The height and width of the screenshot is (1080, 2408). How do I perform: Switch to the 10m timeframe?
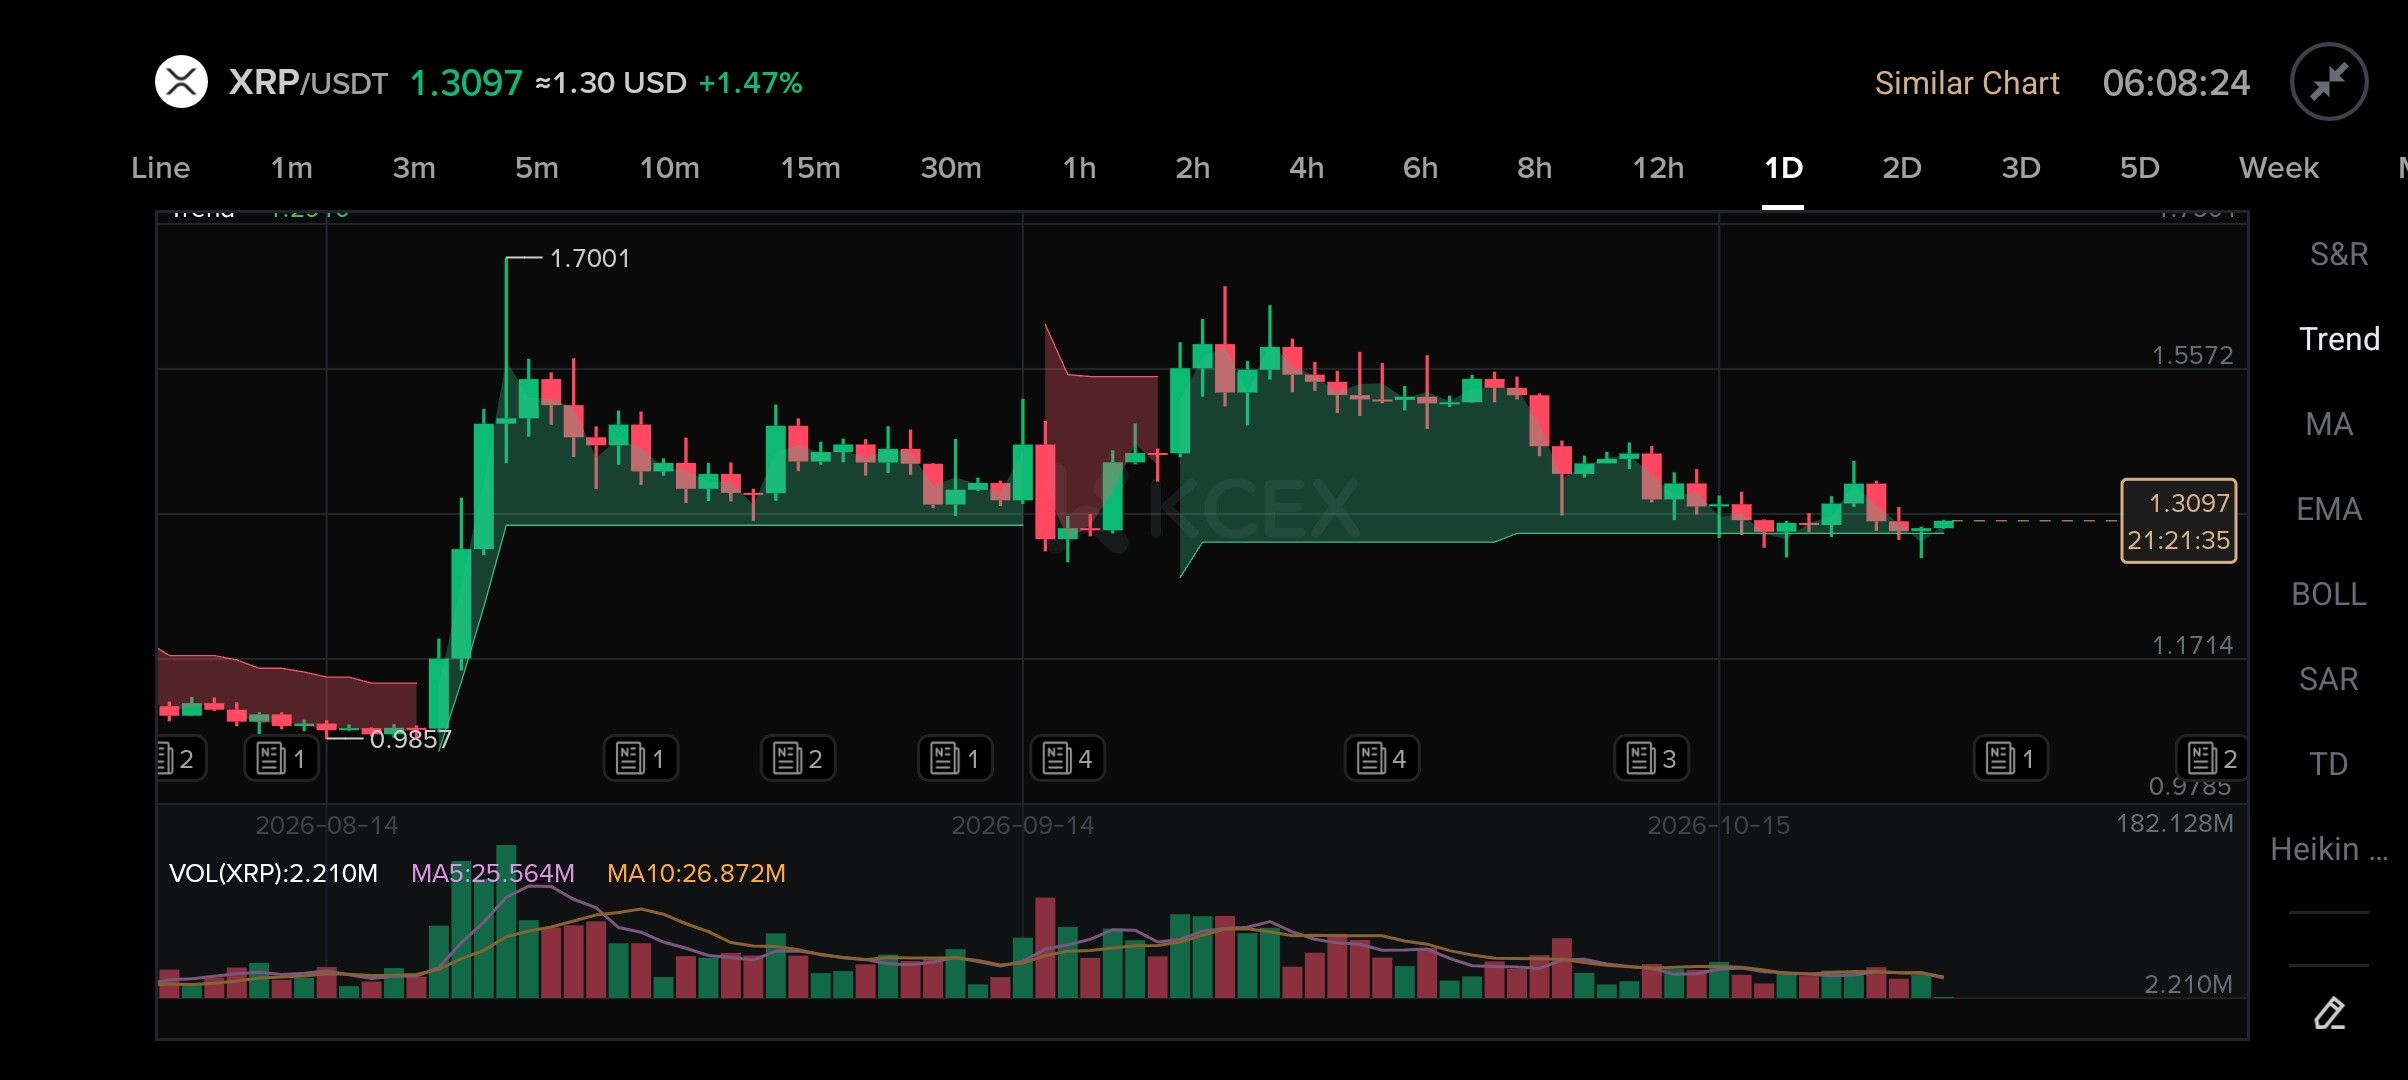tap(670, 168)
